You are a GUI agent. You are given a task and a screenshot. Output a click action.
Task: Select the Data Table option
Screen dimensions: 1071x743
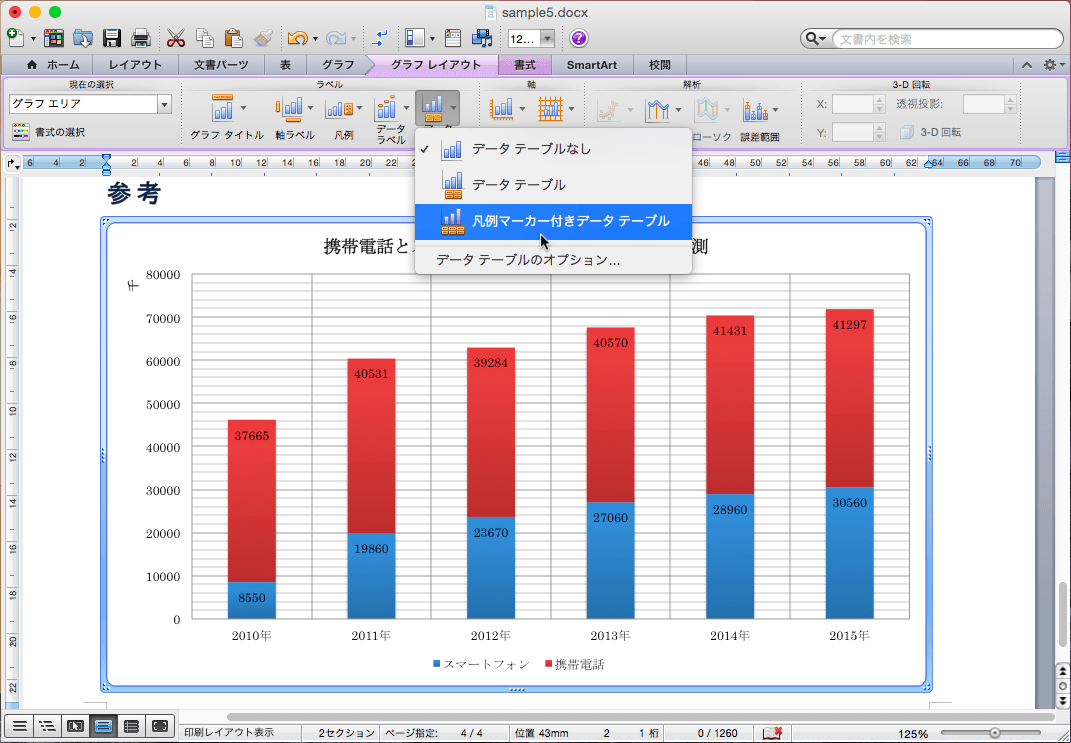(553, 185)
